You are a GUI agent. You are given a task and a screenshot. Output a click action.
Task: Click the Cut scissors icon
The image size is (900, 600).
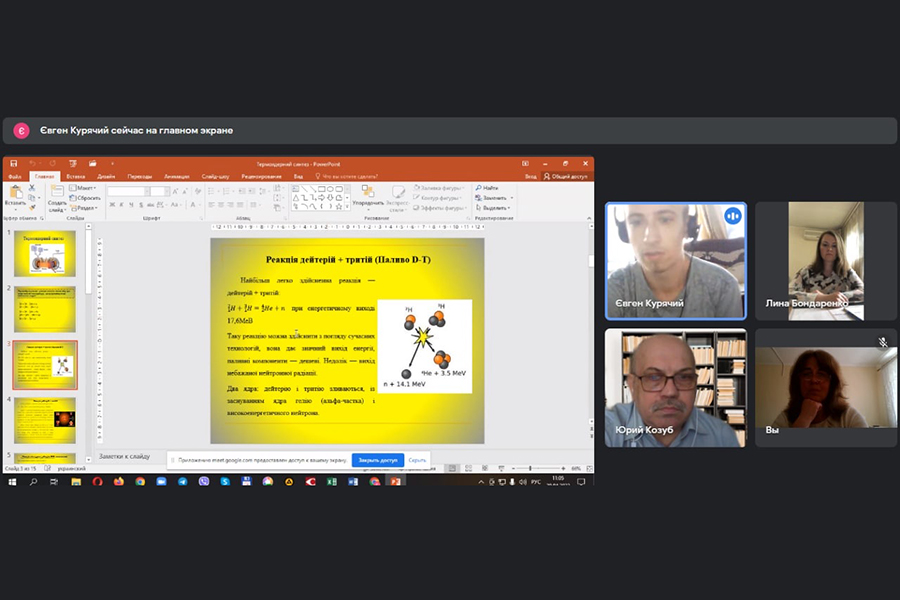pos(32,188)
